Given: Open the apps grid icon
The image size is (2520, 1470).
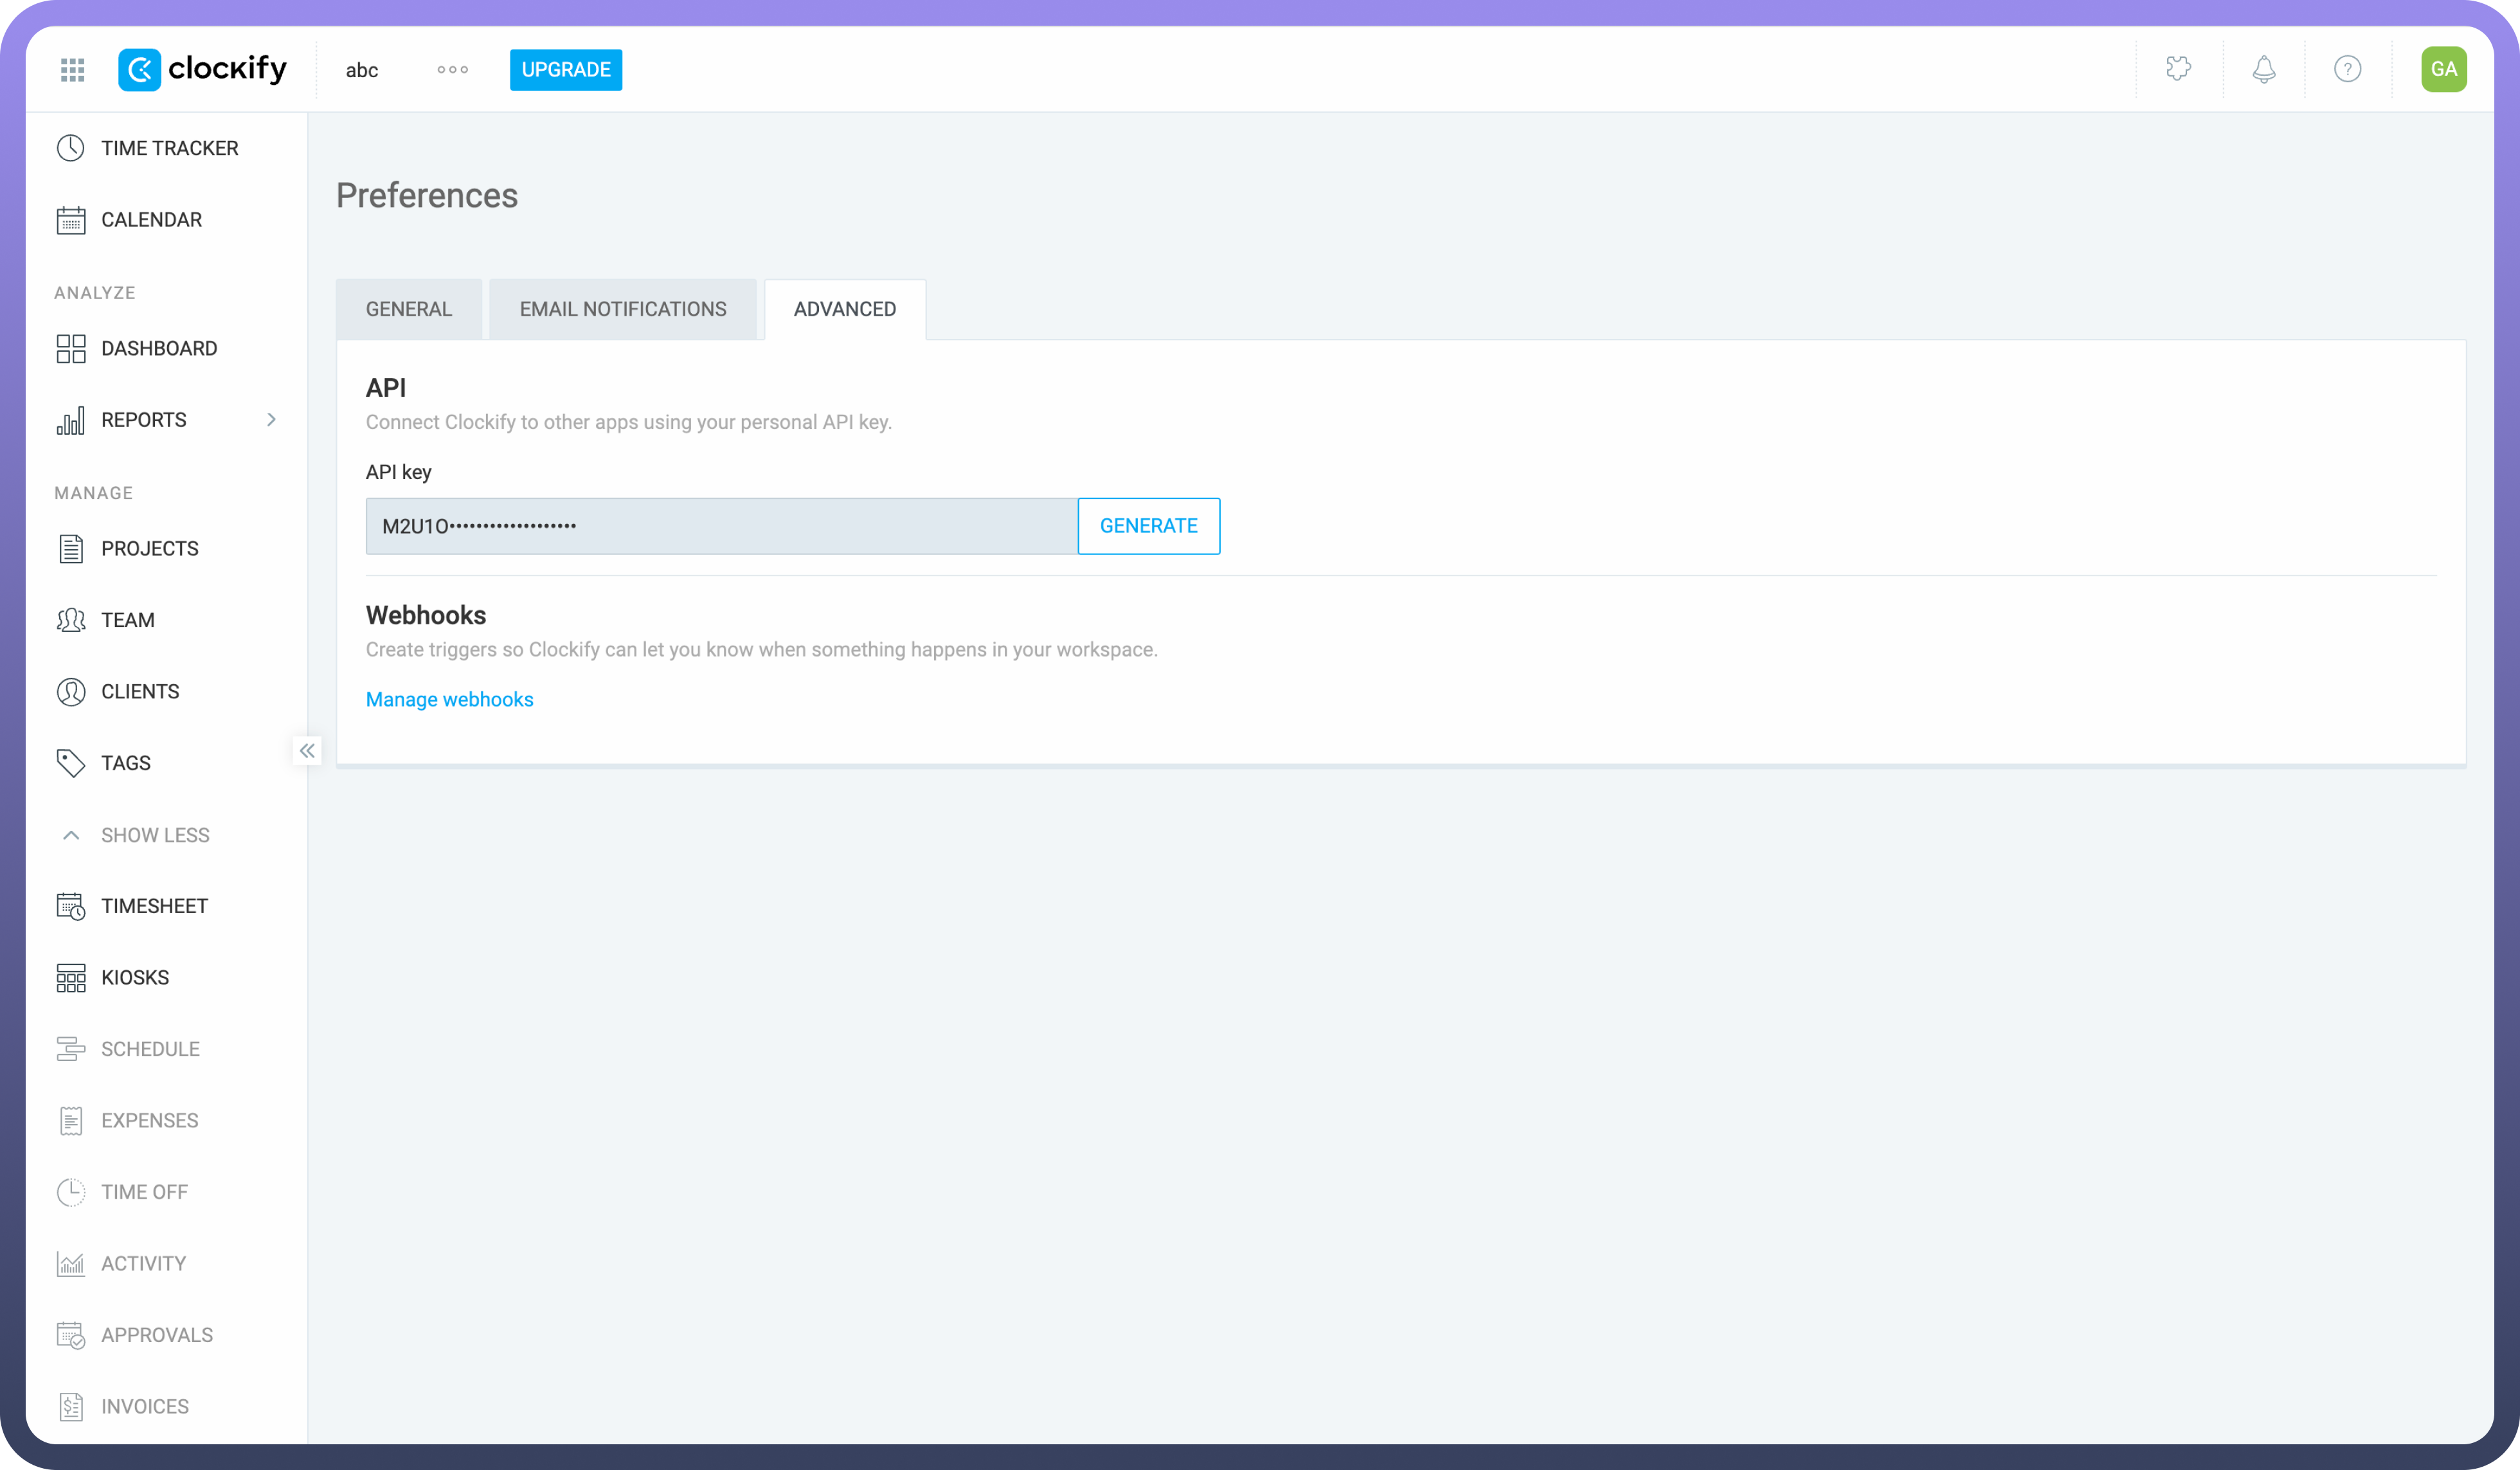Looking at the screenshot, I should (x=72, y=70).
